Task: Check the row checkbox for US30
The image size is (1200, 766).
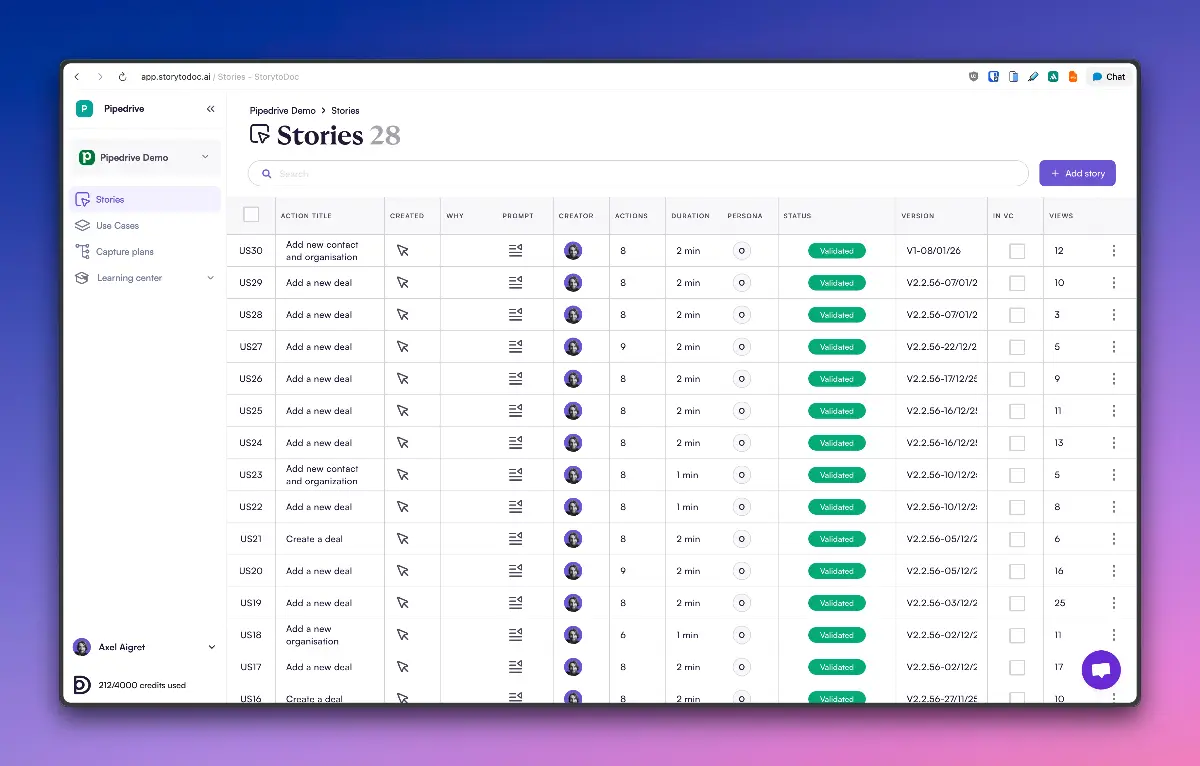Action: coord(251,250)
